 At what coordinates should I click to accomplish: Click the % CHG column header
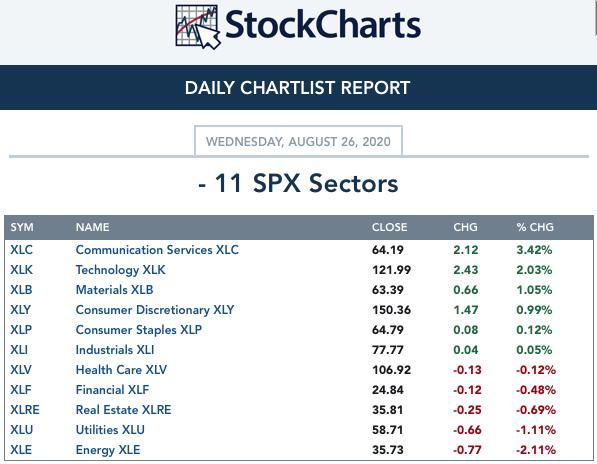[535, 227]
